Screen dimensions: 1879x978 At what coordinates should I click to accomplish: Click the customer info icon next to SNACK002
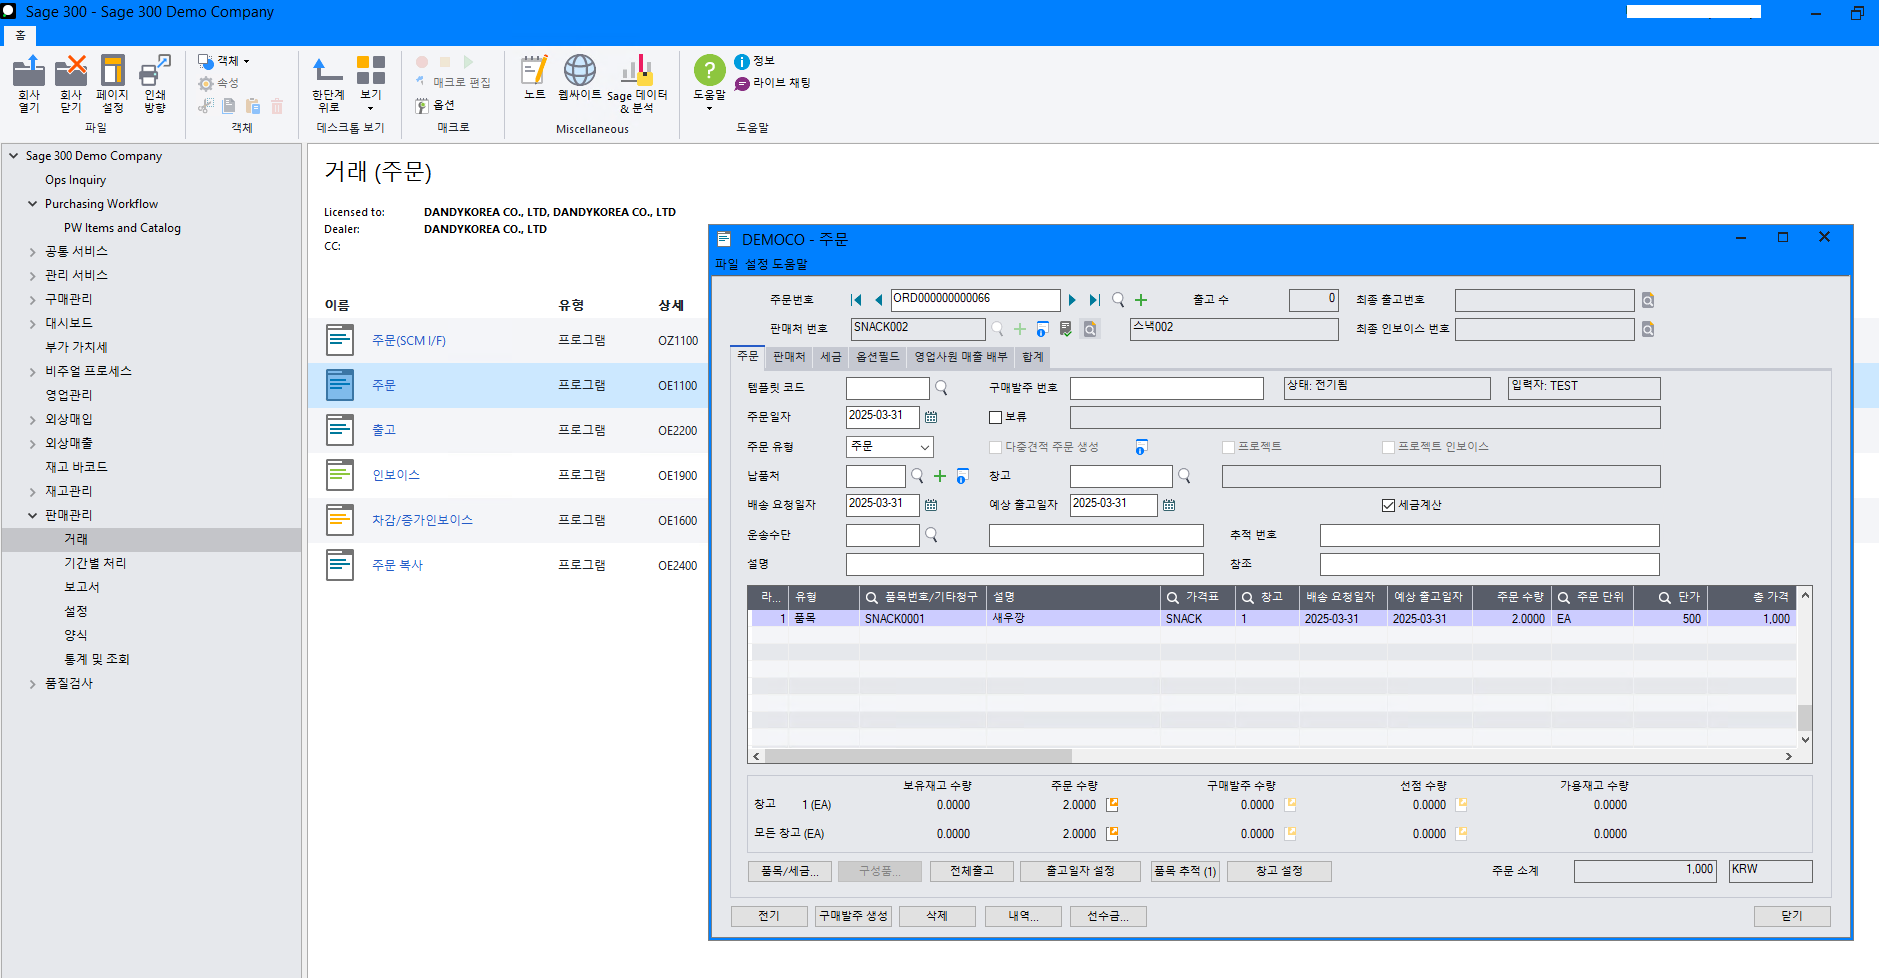[1042, 329]
